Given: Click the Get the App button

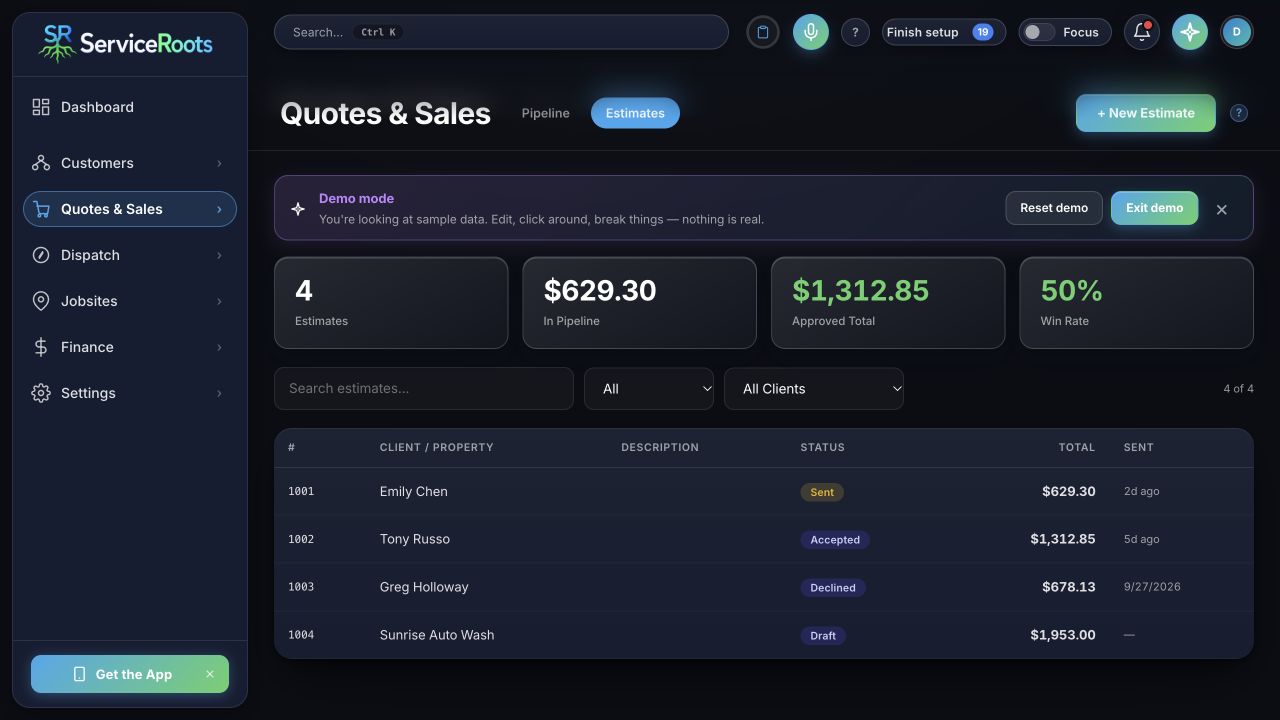Looking at the screenshot, I should tap(130, 674).
